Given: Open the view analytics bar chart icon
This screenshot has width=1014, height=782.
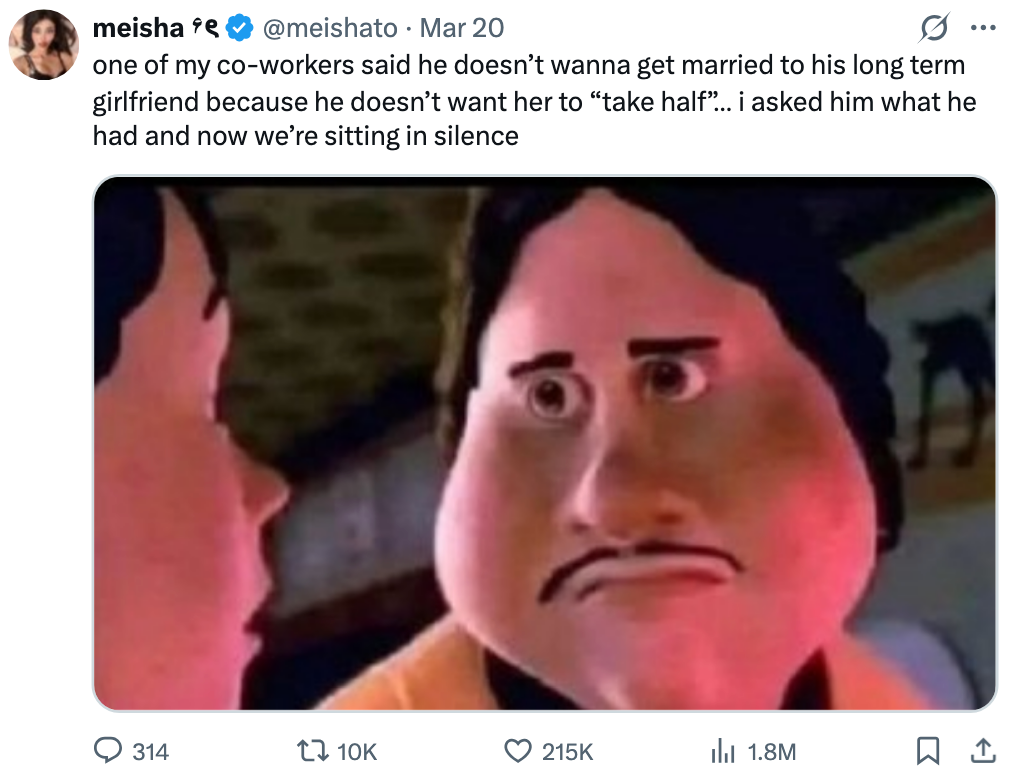Looking at the screenshot, I should click(722, 750).
